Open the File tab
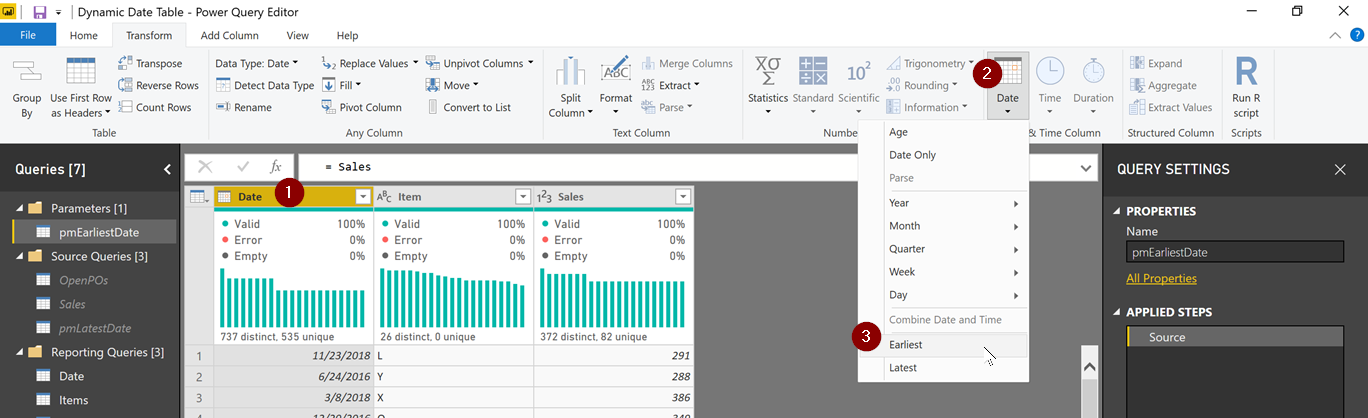1368x418 pixels. [28, 35]
